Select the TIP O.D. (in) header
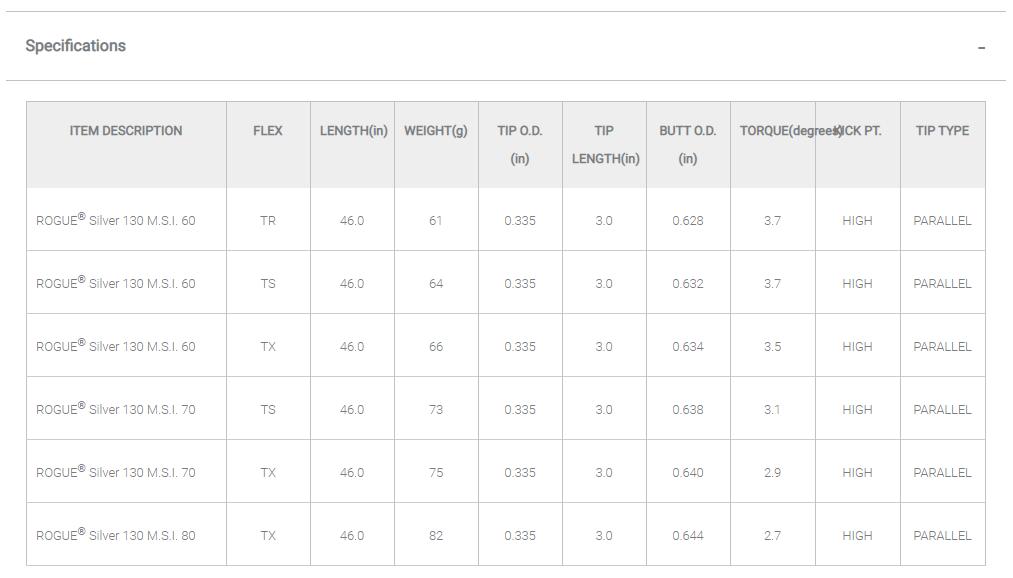Image resolution: width=1013 pixels, height=578 pixels. point(520,144)
